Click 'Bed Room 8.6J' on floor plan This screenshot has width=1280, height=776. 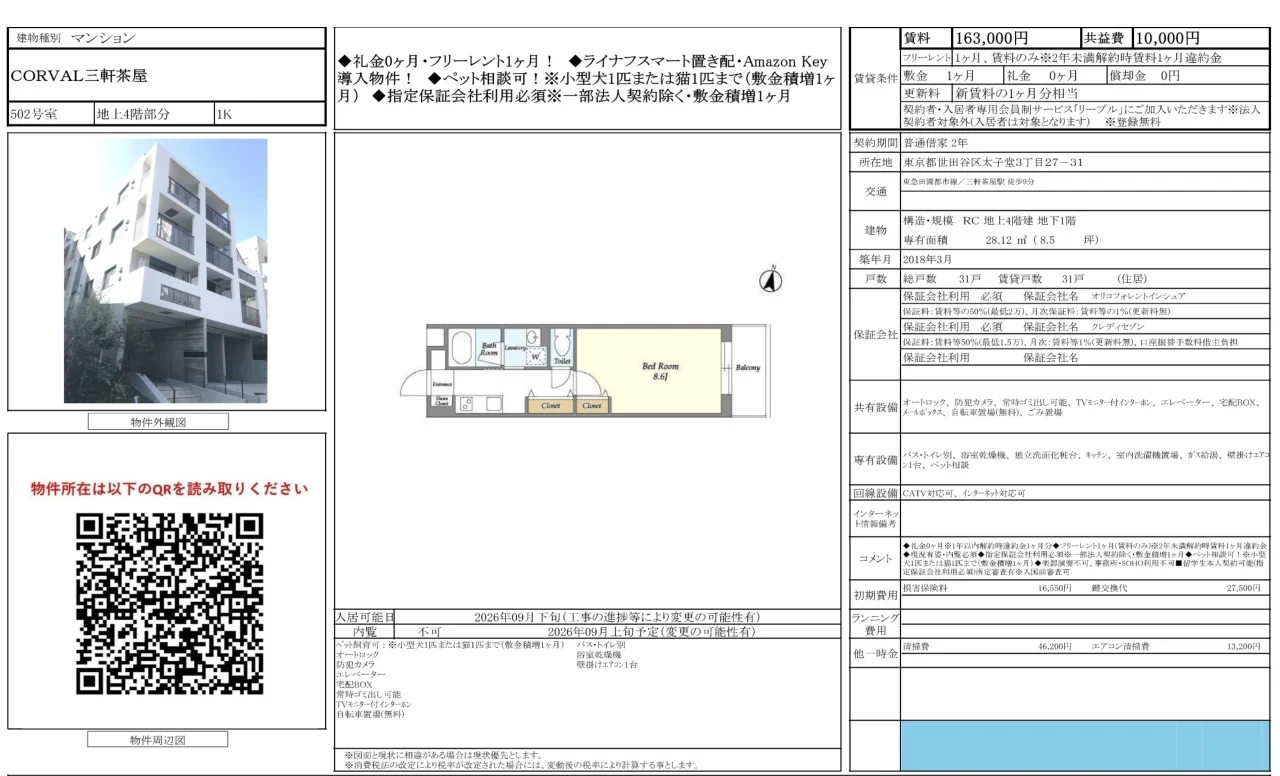point(660,371)
